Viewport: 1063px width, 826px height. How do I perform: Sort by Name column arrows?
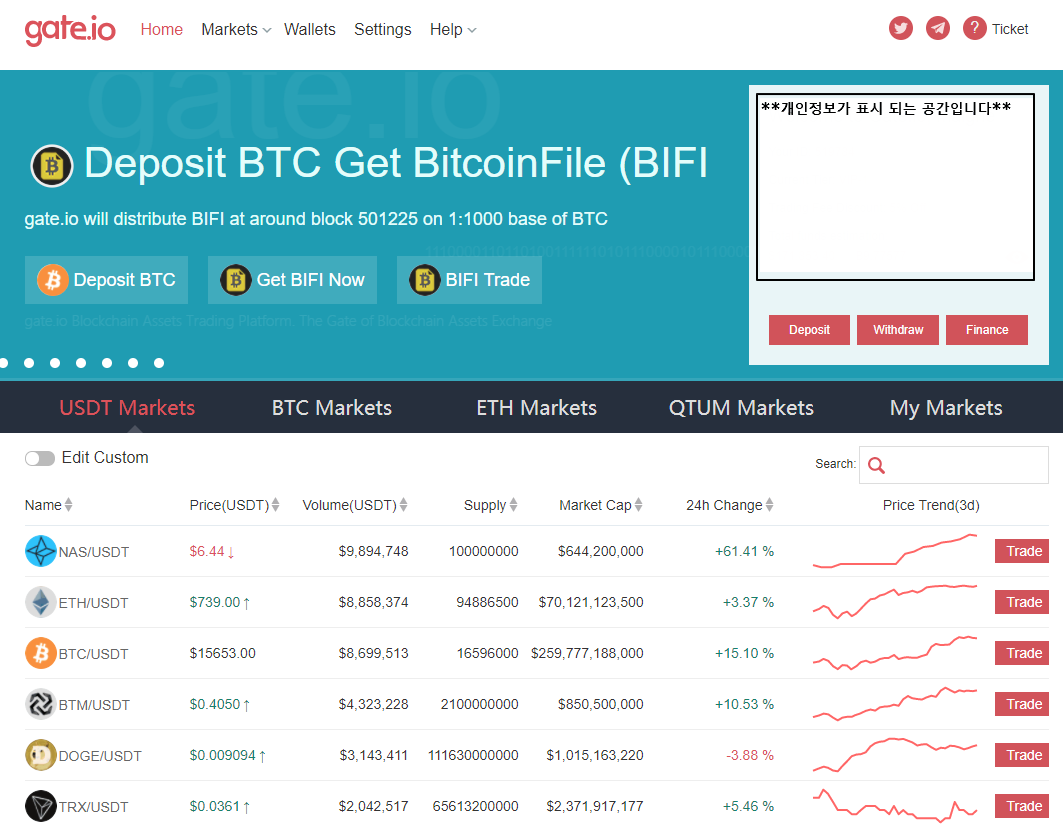[x=68, y=505]
